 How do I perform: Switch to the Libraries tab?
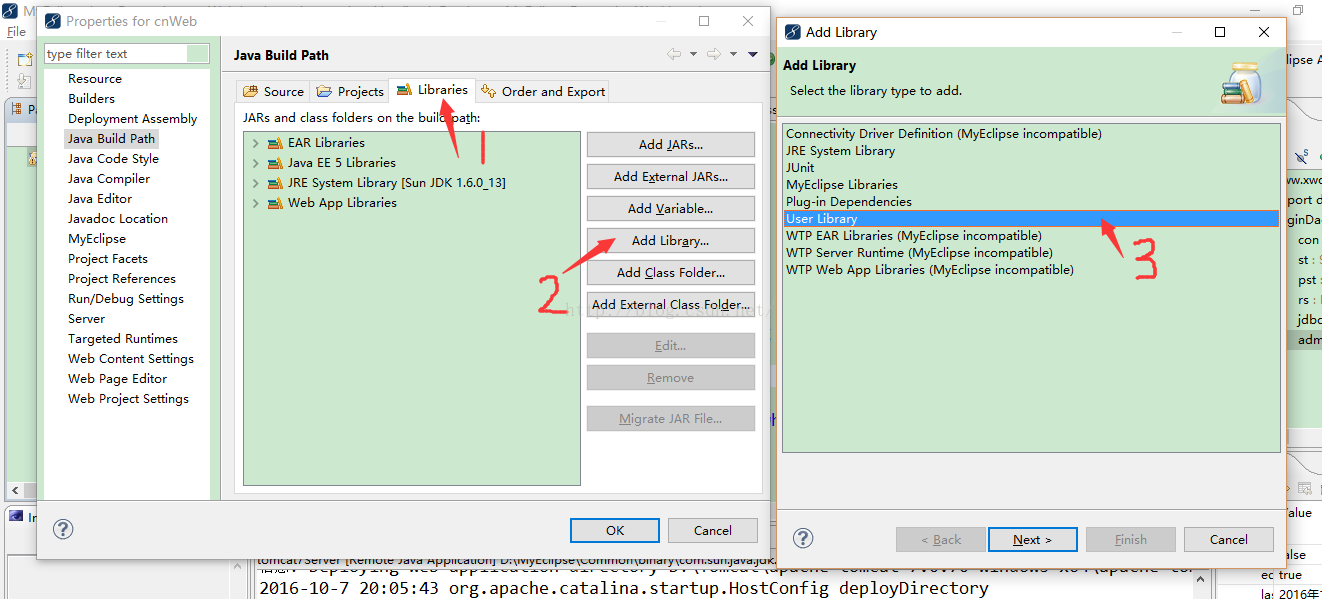pyautogui.click(x=432, y=89)
